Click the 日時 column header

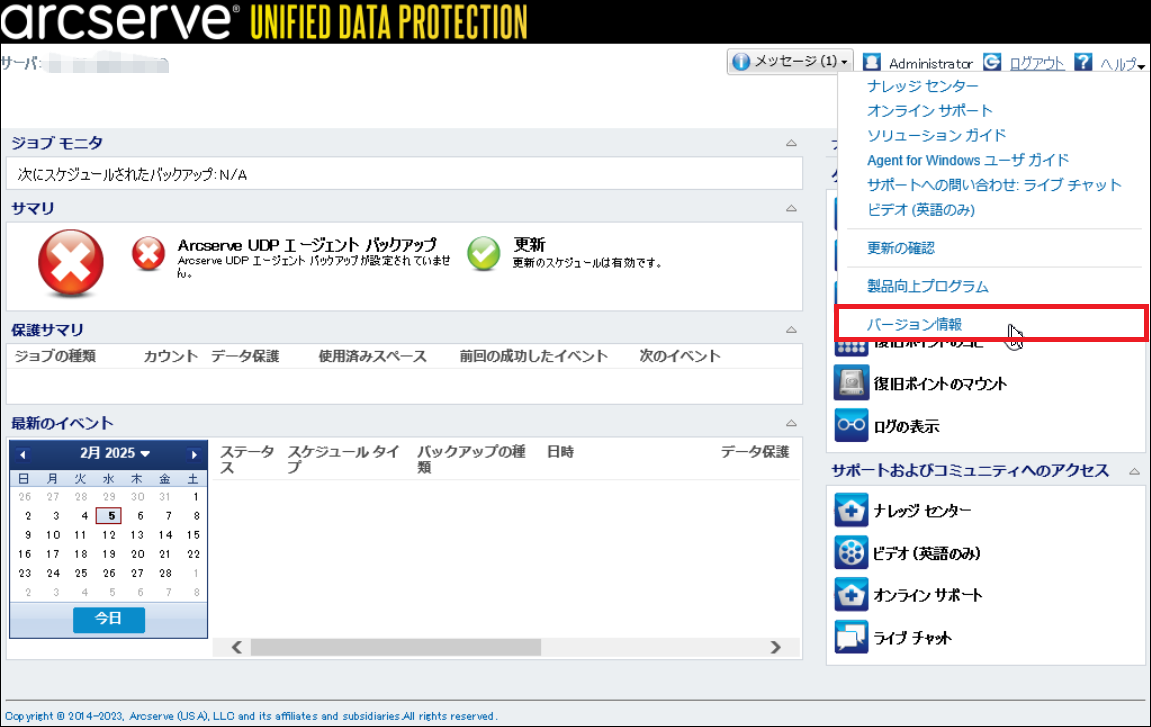[x=560, y=452]
